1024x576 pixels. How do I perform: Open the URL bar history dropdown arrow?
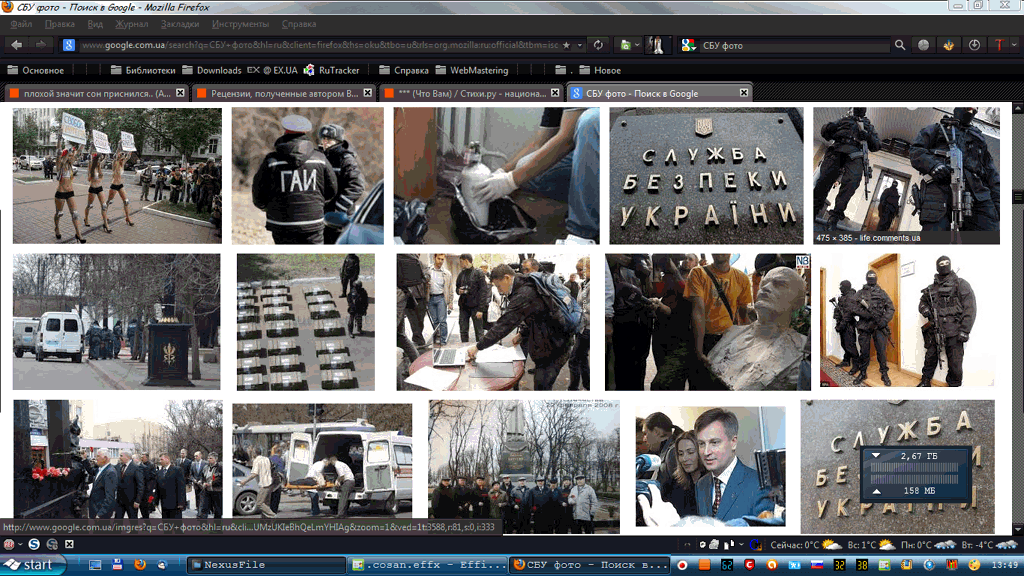coord(580,45)
